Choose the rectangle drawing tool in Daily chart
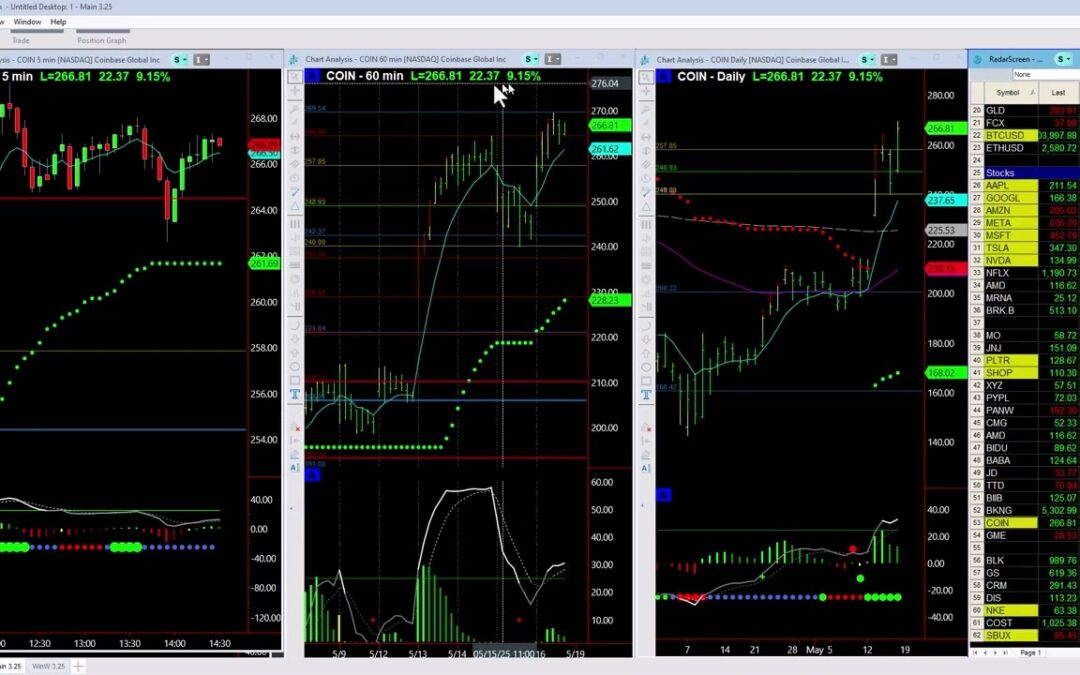 [646, 380]
